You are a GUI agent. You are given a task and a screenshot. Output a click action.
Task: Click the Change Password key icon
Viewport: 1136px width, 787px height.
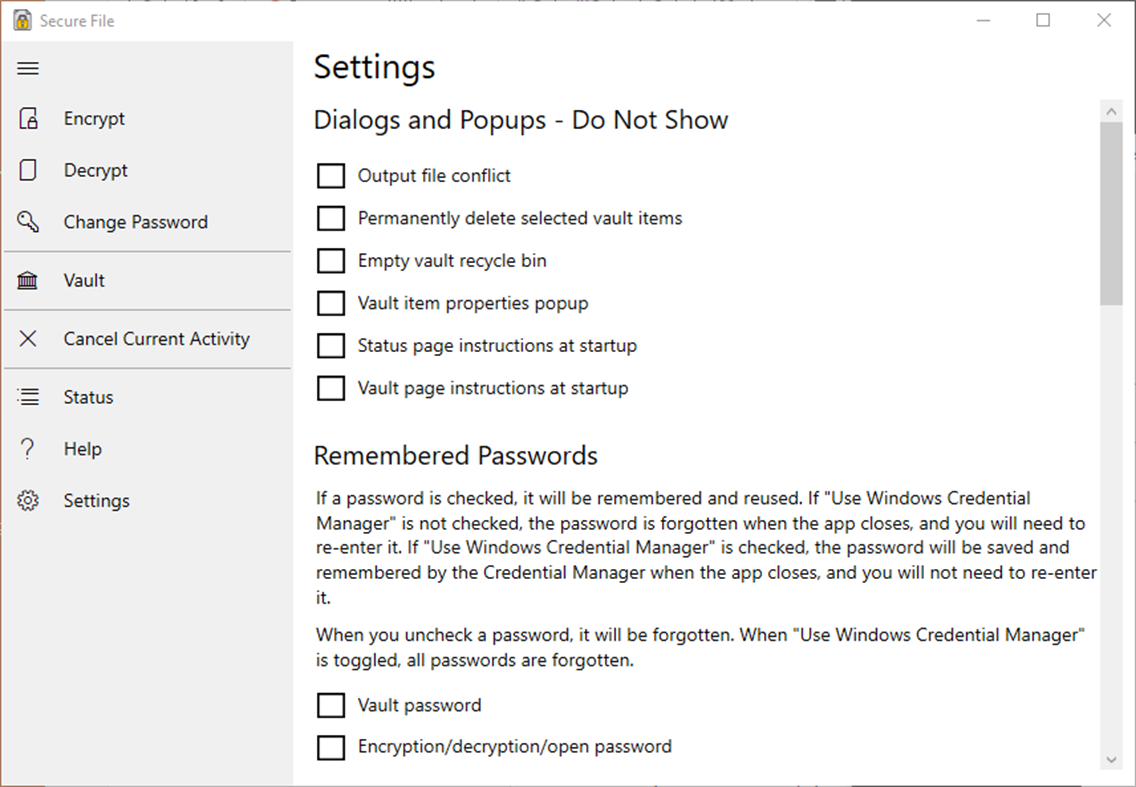28,222
